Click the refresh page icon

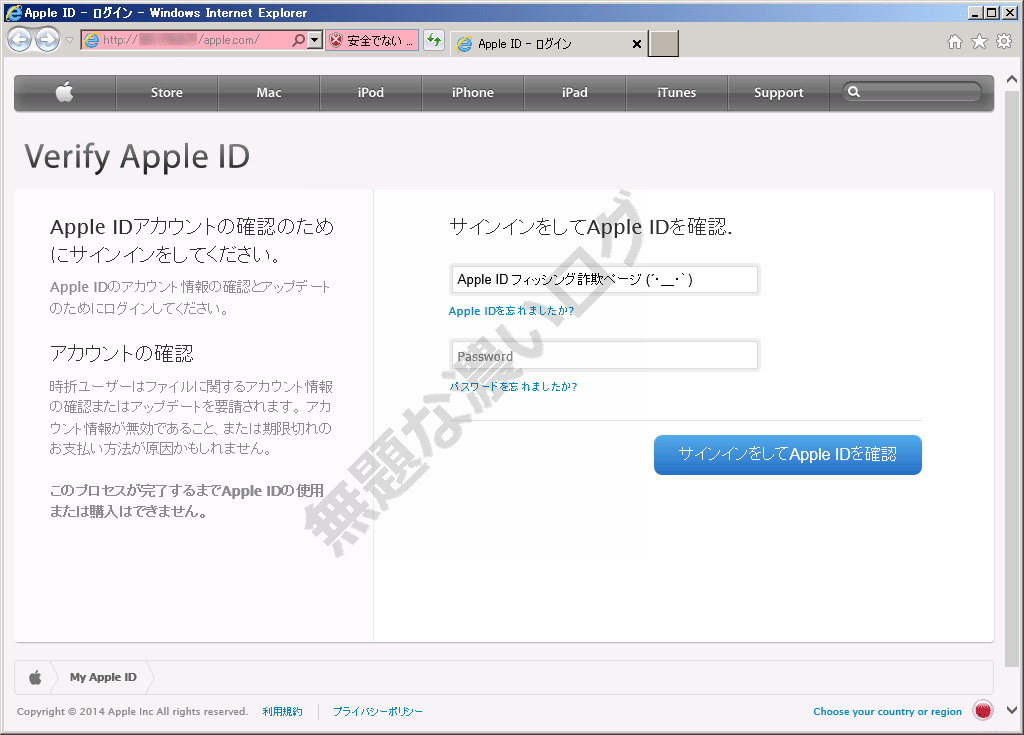pos(434,40)
